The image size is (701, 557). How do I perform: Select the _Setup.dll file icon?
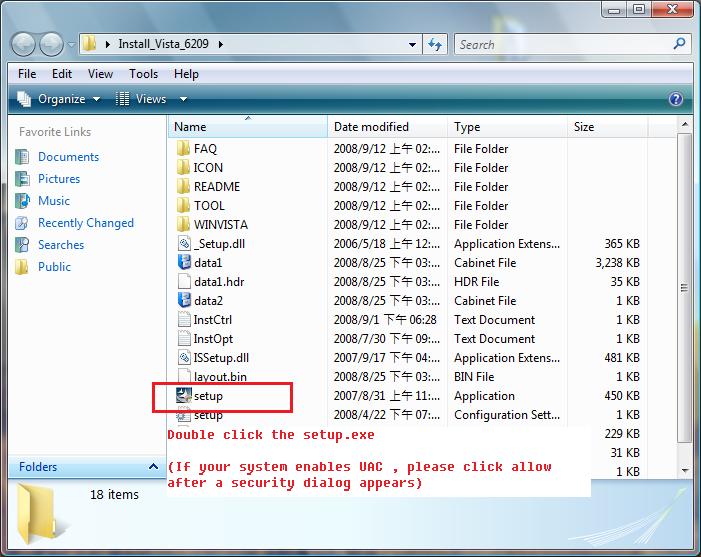coord(183,244)
